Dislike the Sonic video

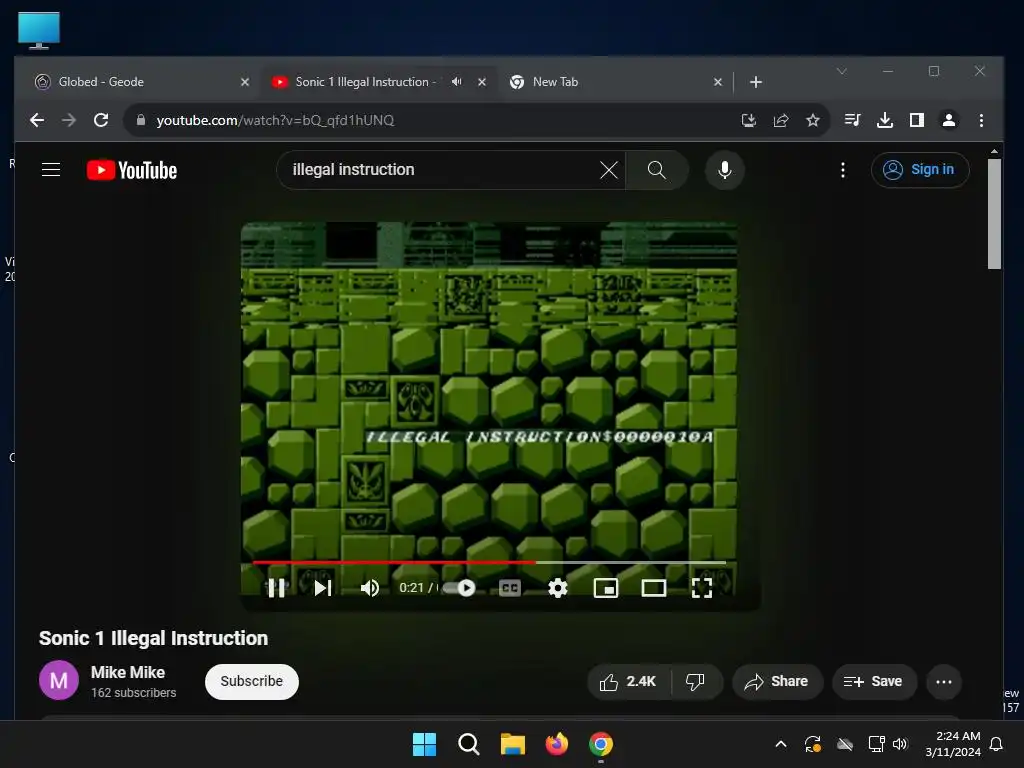[x=696, y=681]
